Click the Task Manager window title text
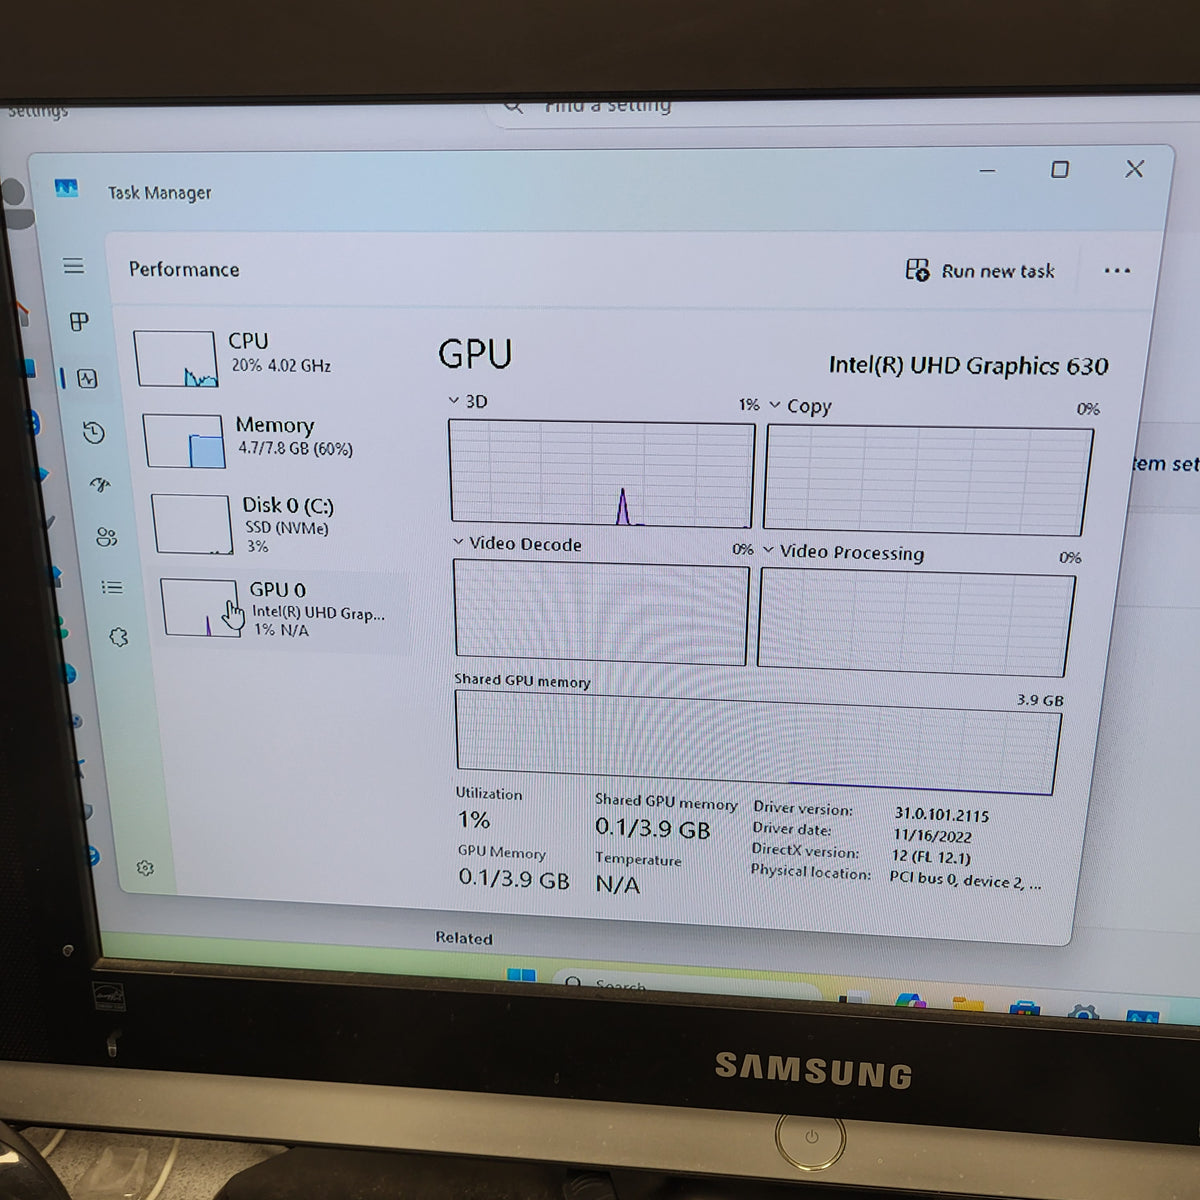Viewport: 1200px width, 1200px height. point(160,192)
